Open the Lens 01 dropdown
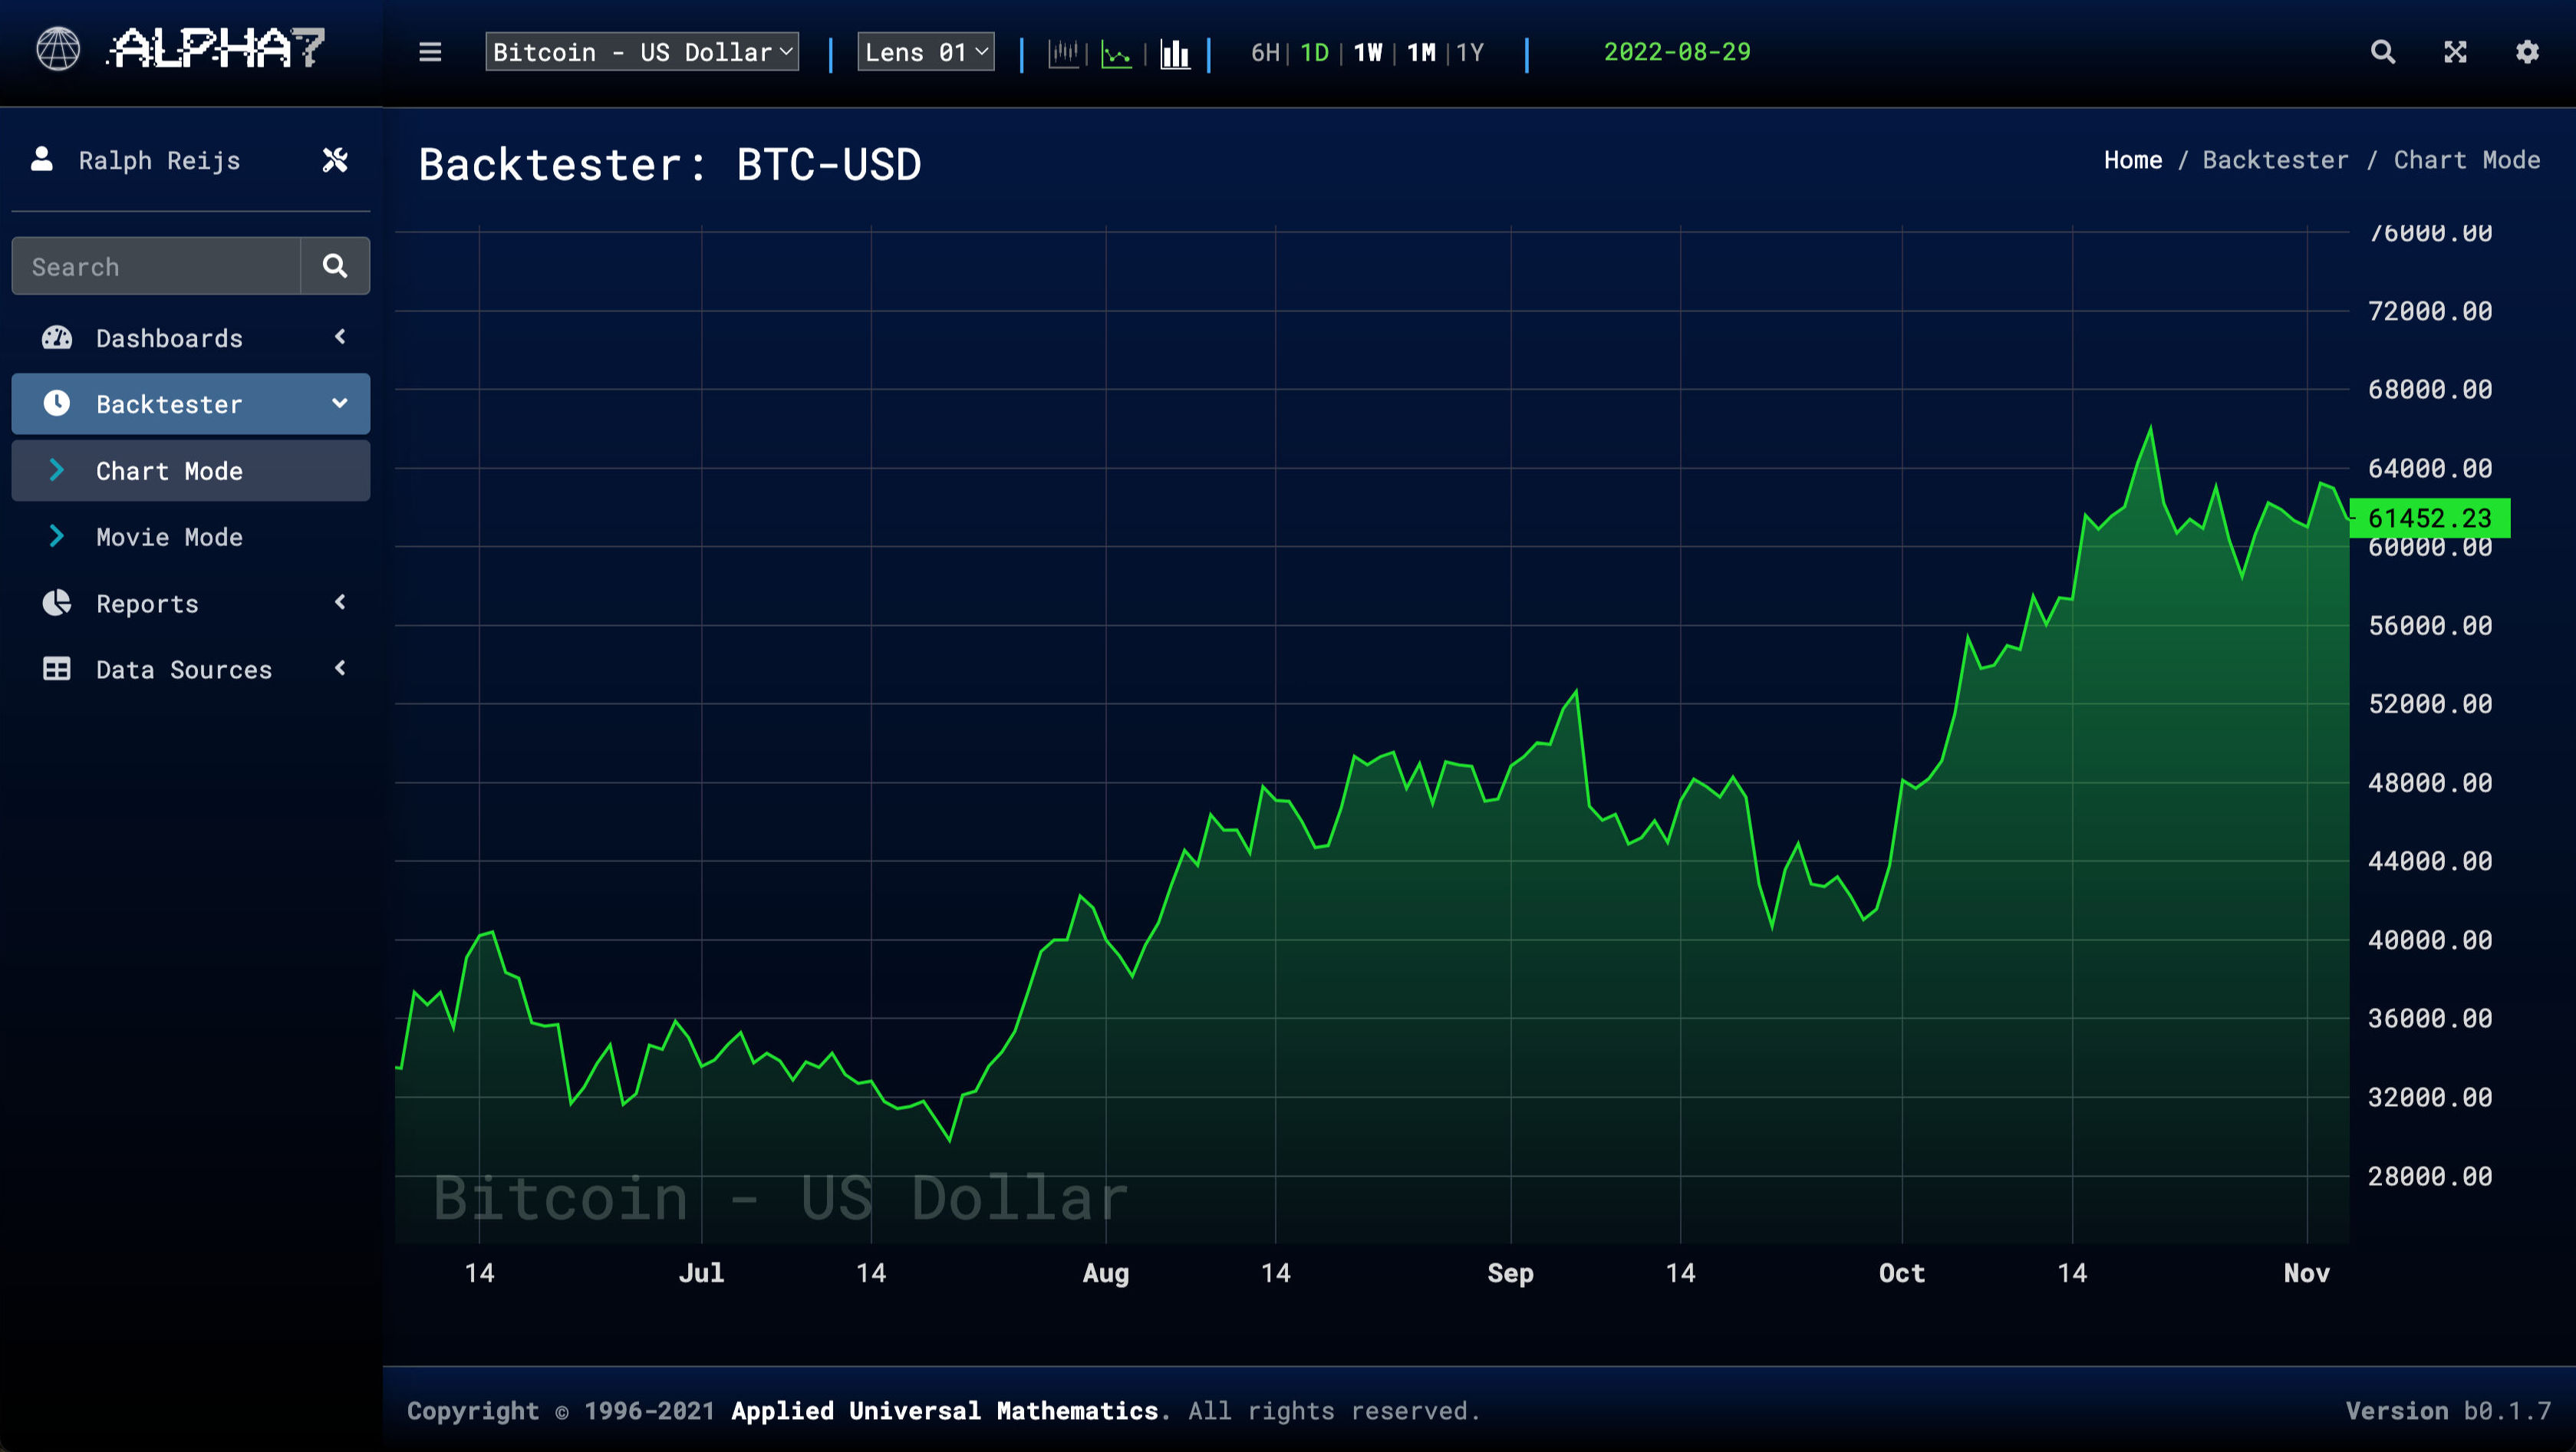2576x1452 pixels. [925, 52]
